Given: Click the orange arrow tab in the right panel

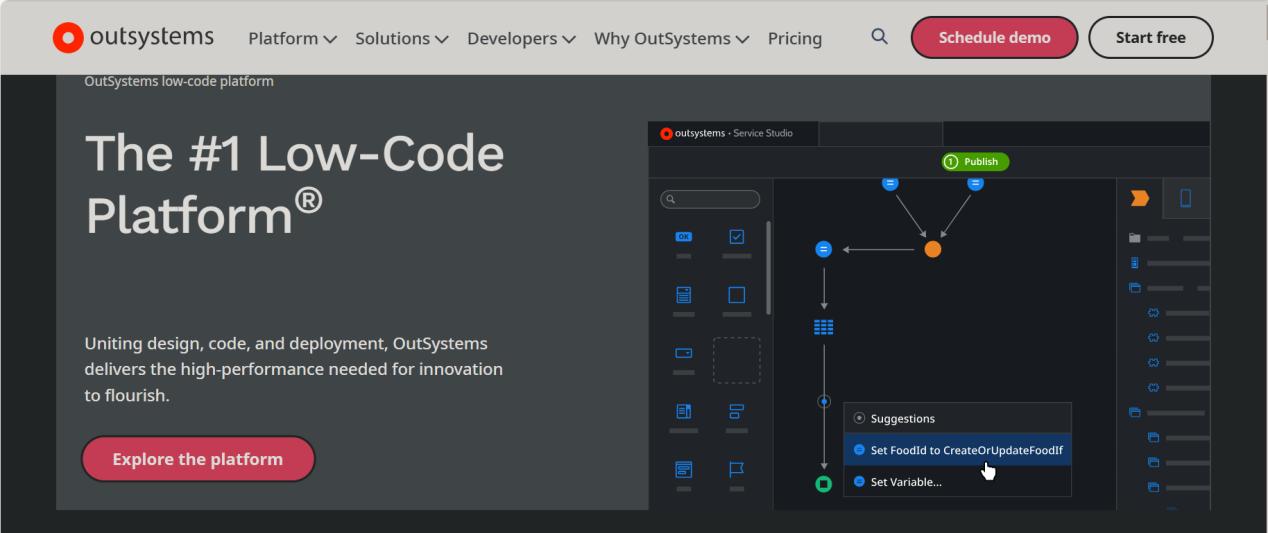Looking at the screenshot, I should (1140, 198).
